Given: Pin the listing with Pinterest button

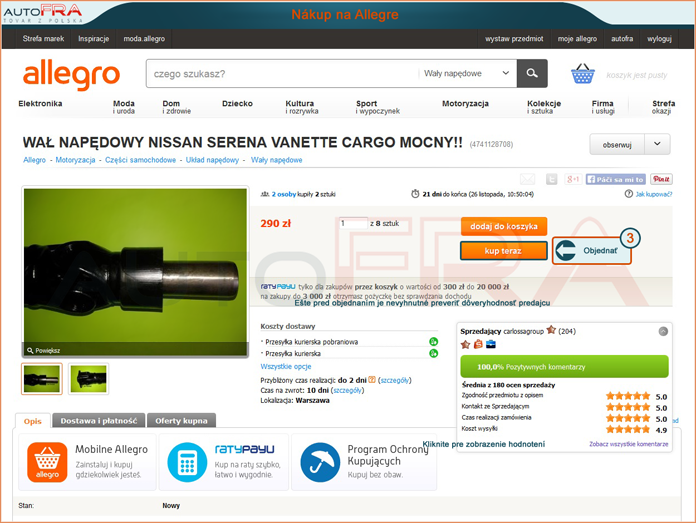Looking at the screenshot, I should pyautogui.click(x=661, y=179).
